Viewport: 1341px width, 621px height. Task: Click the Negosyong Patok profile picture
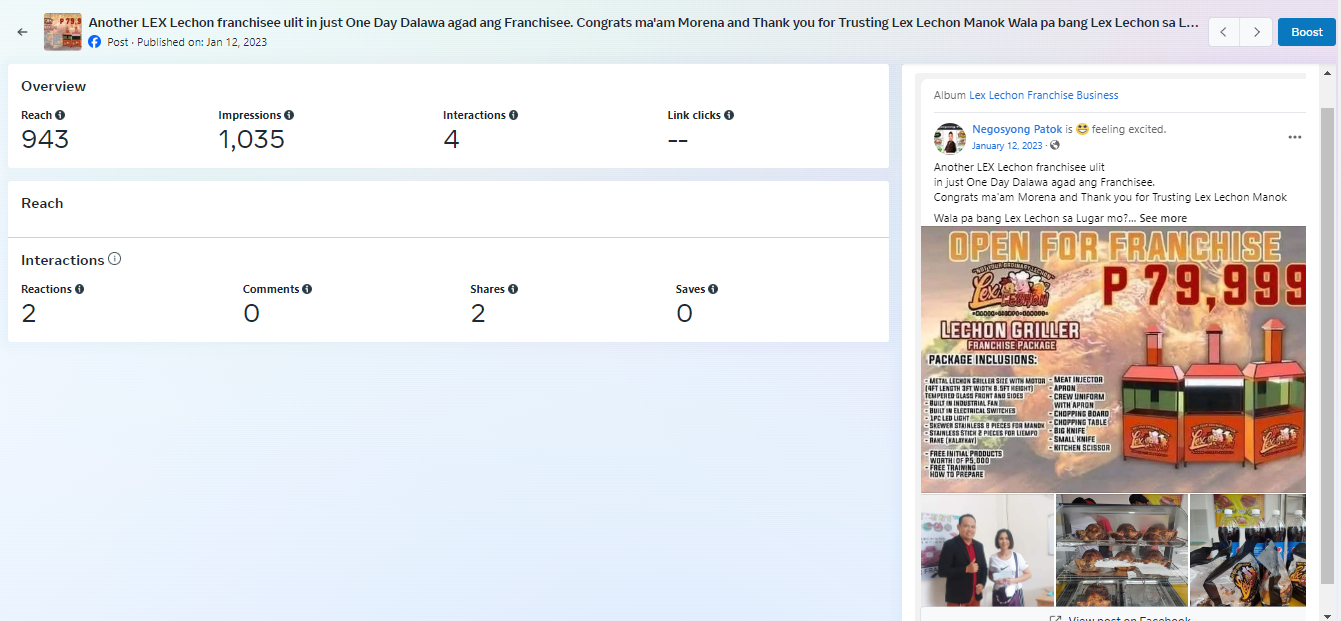click(x=950, y=138)
